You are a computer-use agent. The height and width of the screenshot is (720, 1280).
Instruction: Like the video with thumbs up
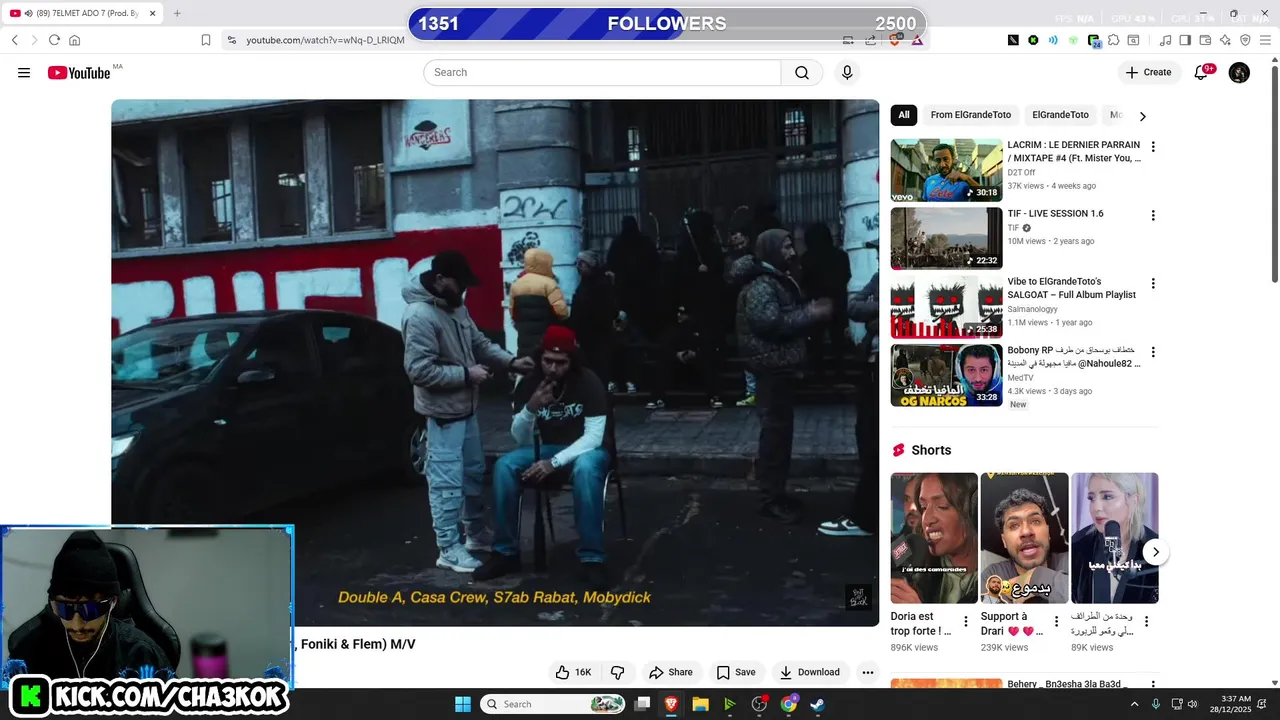[574, 672]
